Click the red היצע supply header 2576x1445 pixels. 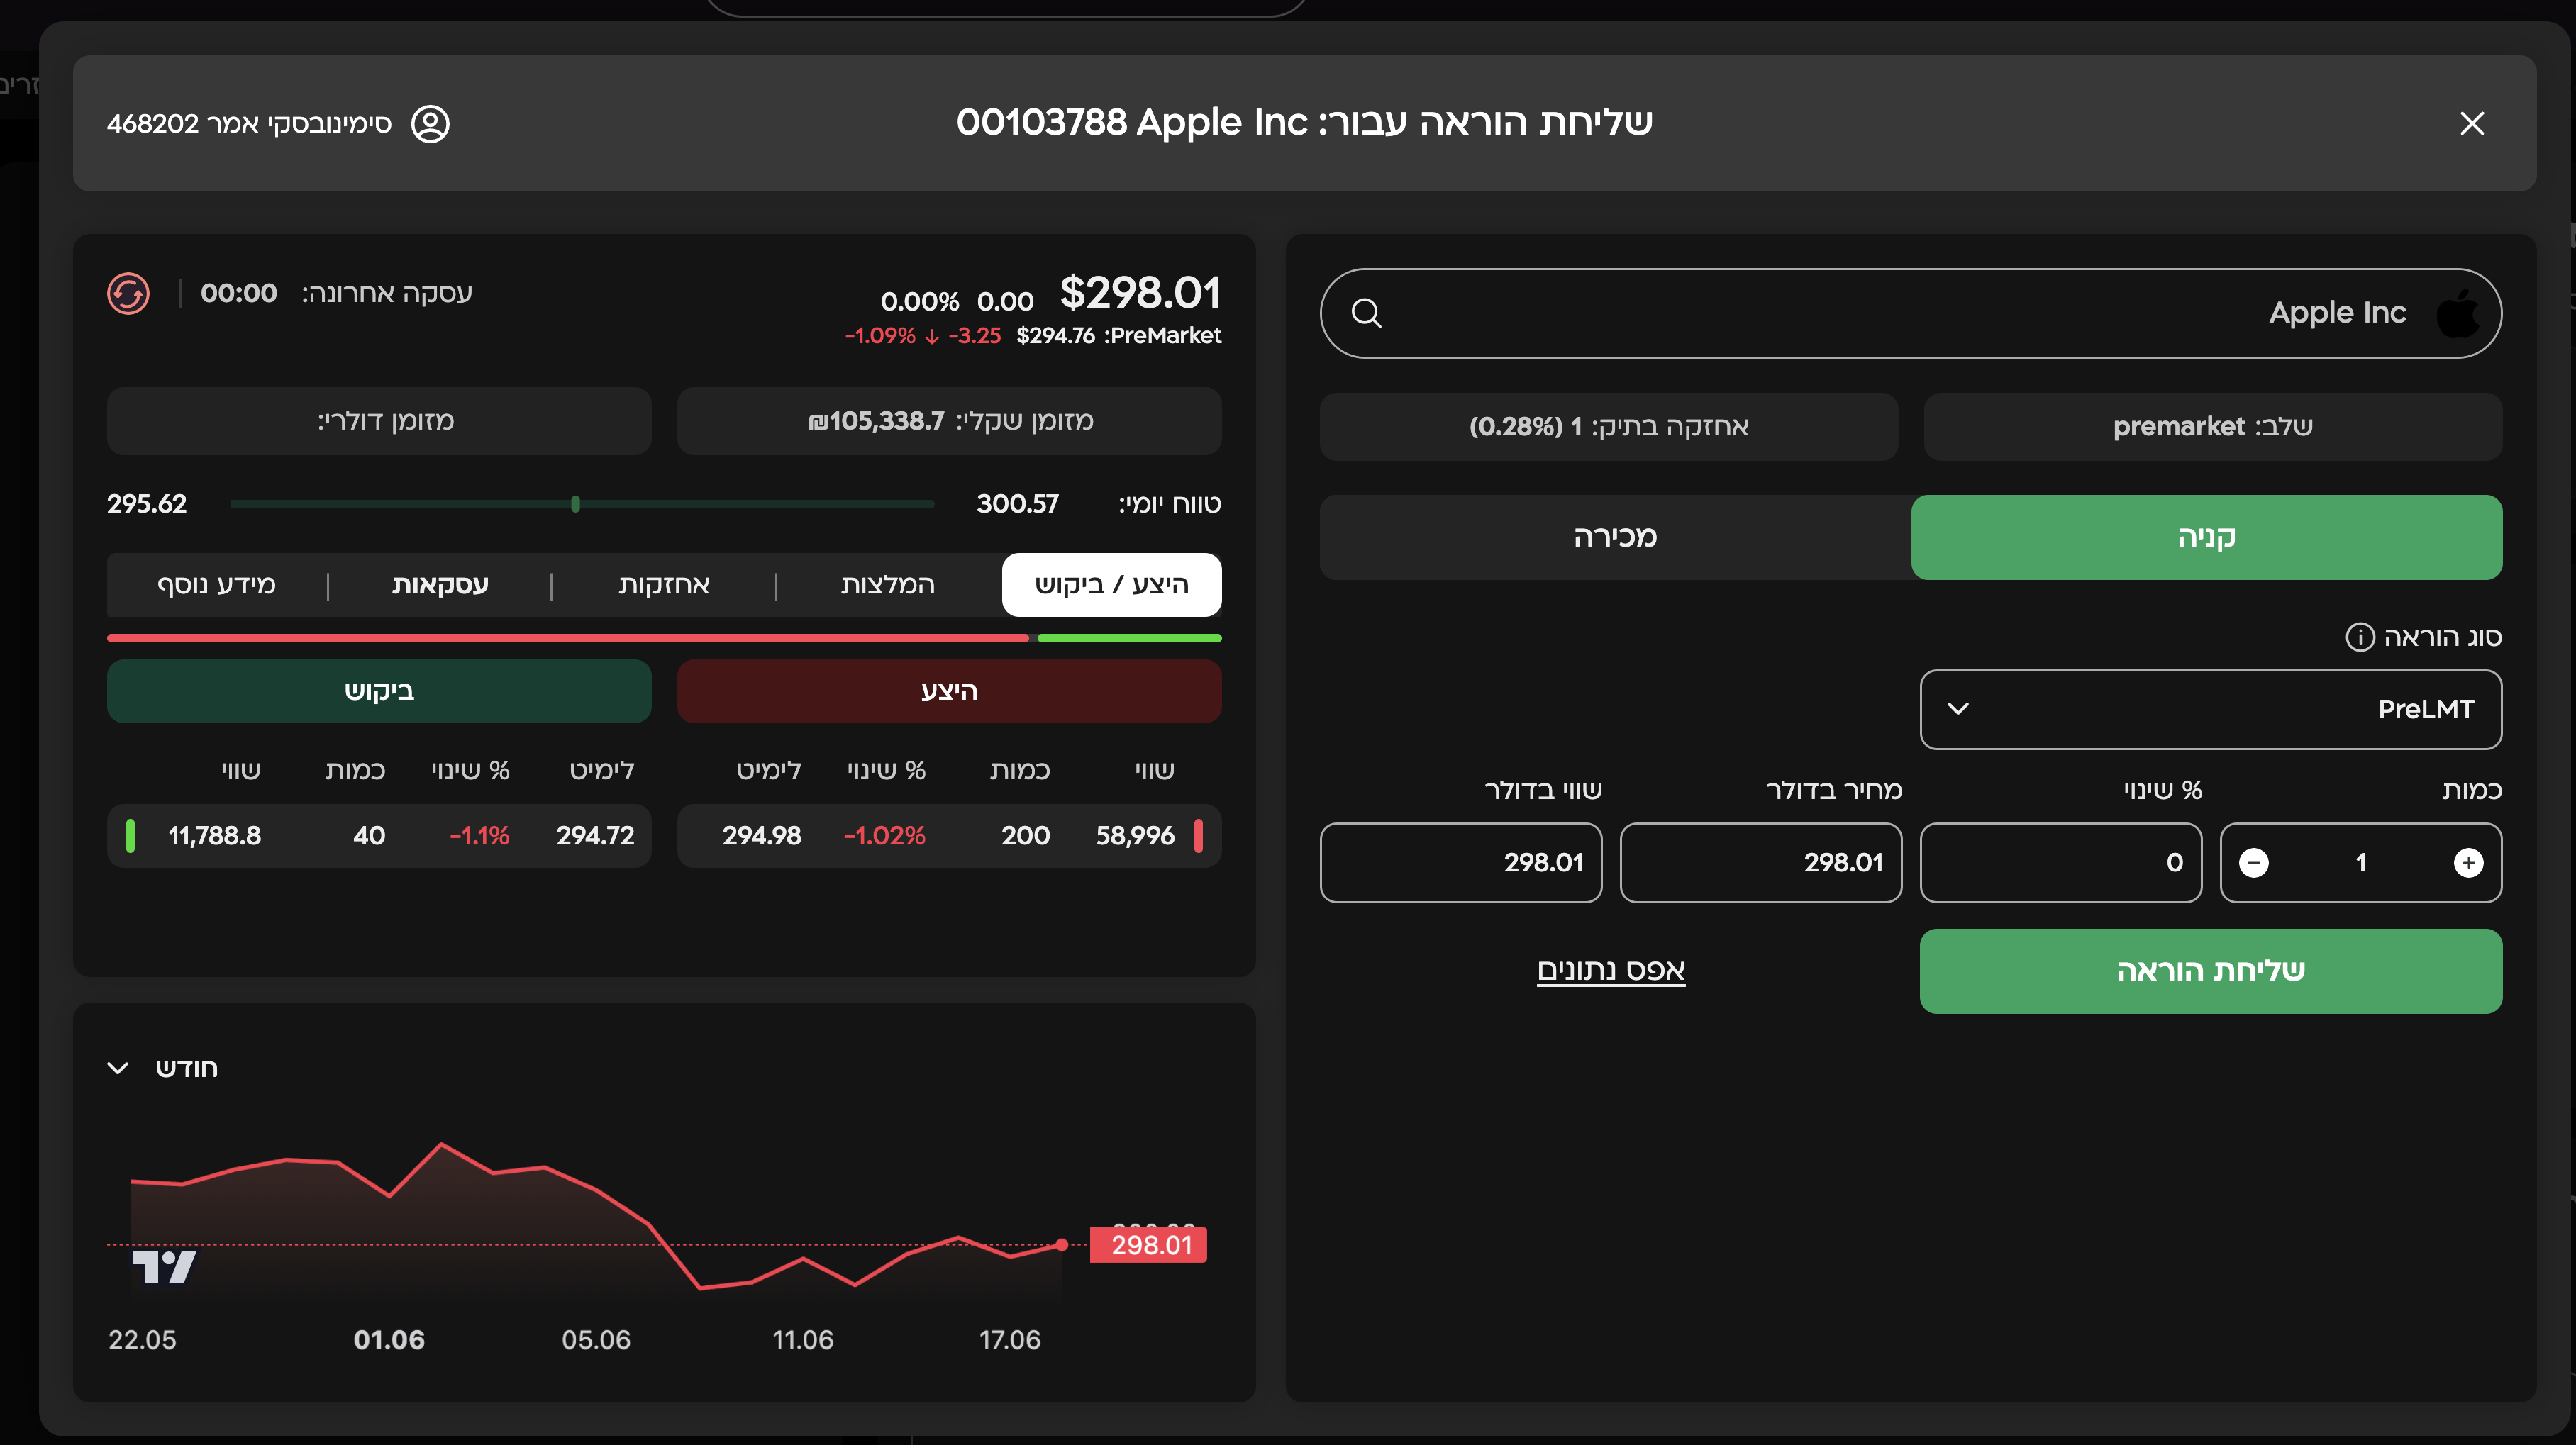(949, 691)
